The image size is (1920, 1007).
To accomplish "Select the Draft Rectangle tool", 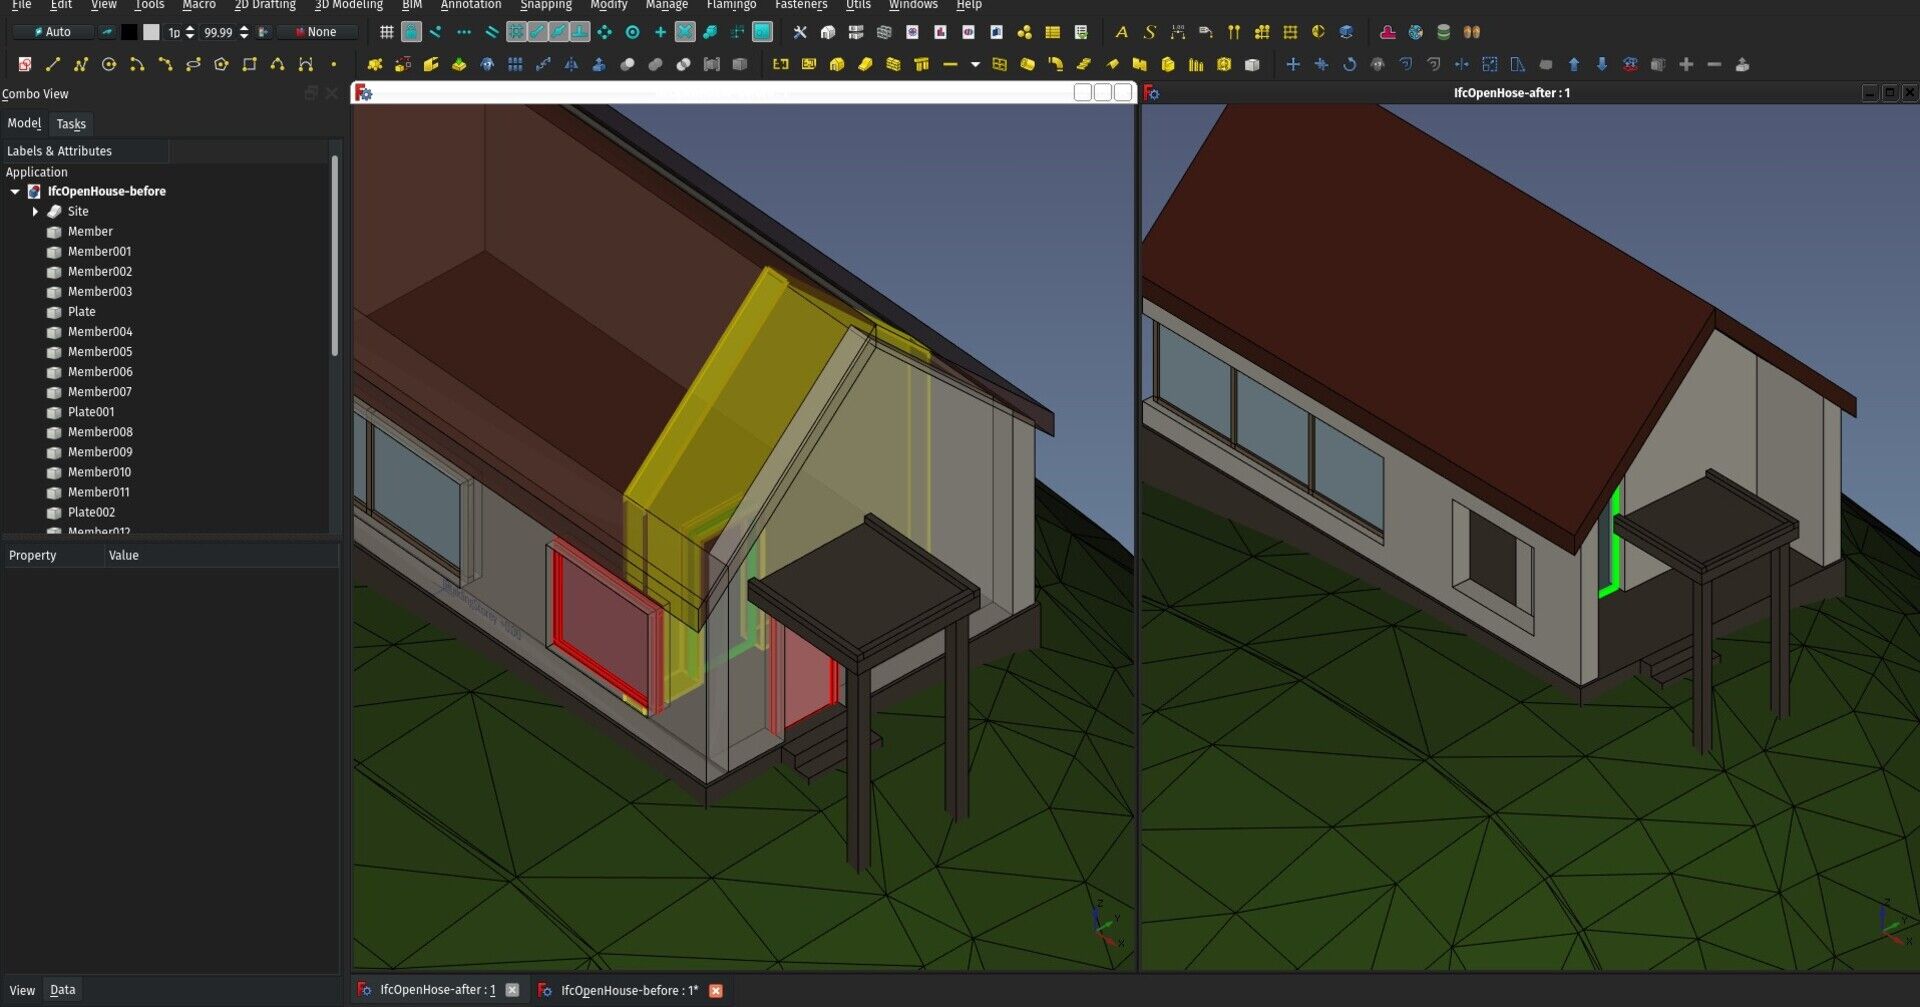I will [249, 65].
